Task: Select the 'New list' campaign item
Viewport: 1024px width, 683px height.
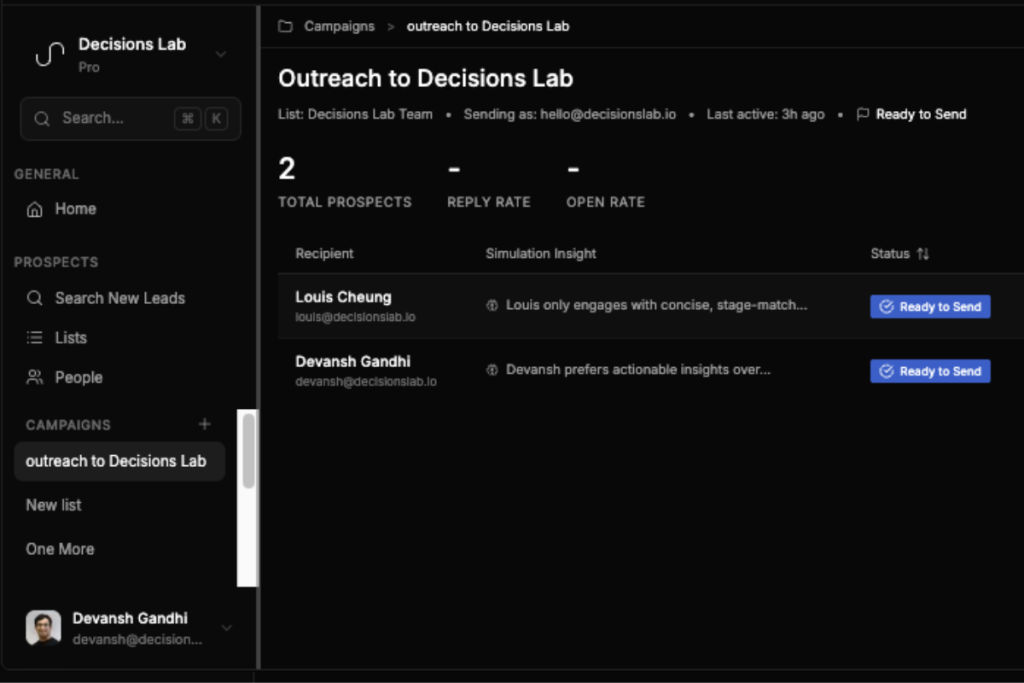Action: [x=54, y=505]
